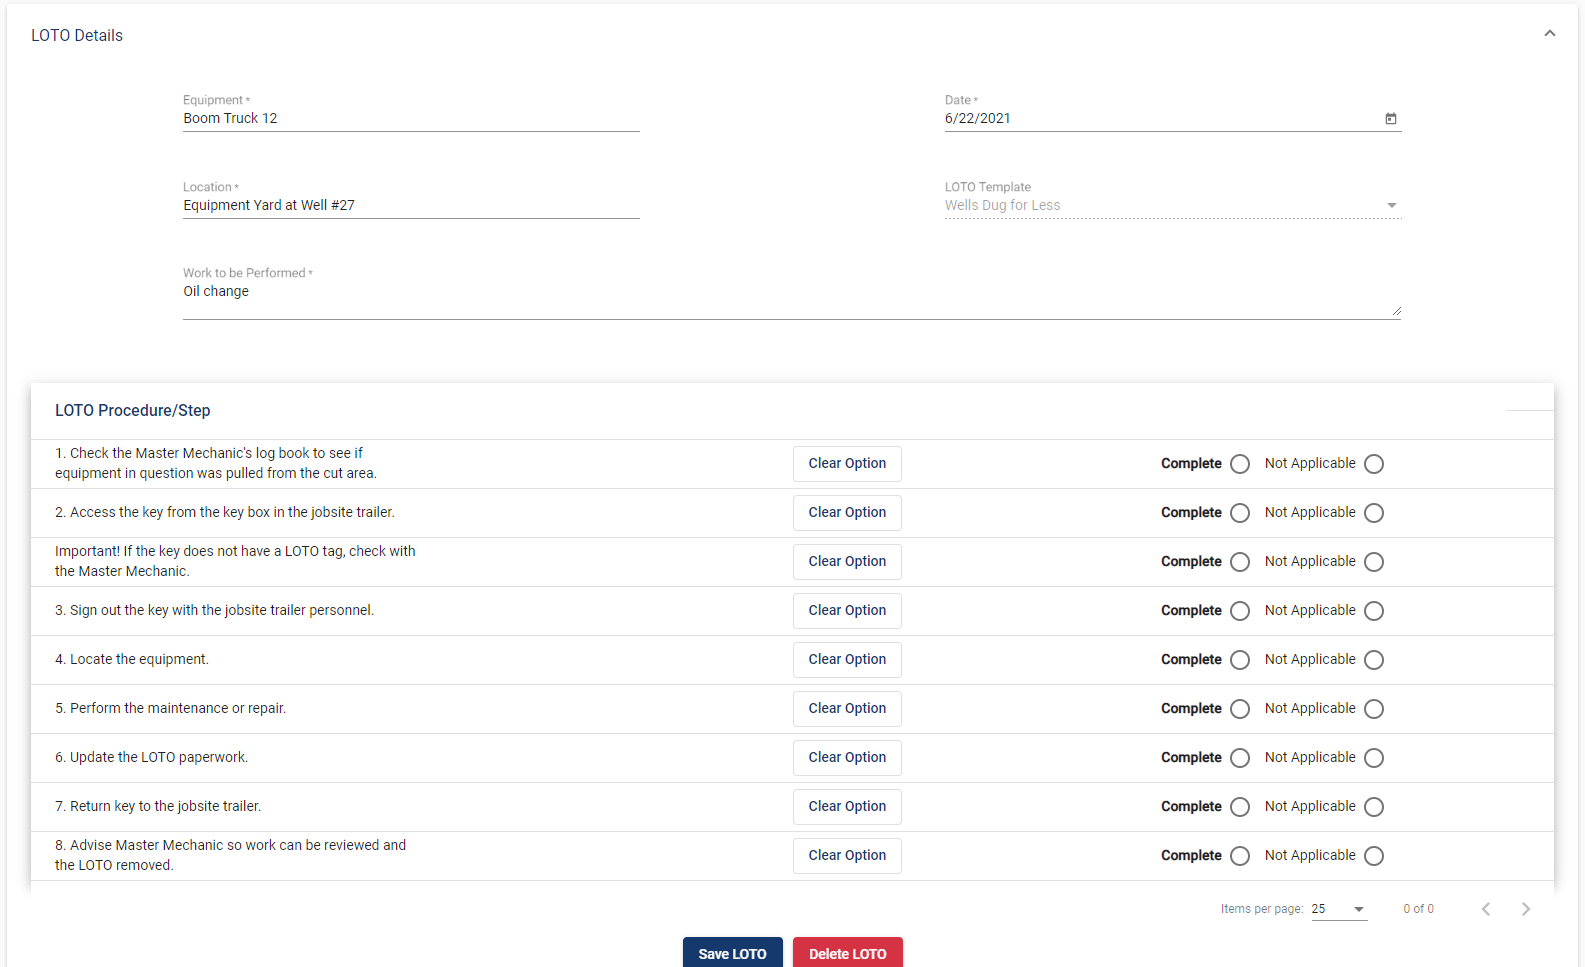This screenshot has width=1585, height=967.
Task: Select the LOTO Procedure/Step heading
Action: (x=133, y=411)
